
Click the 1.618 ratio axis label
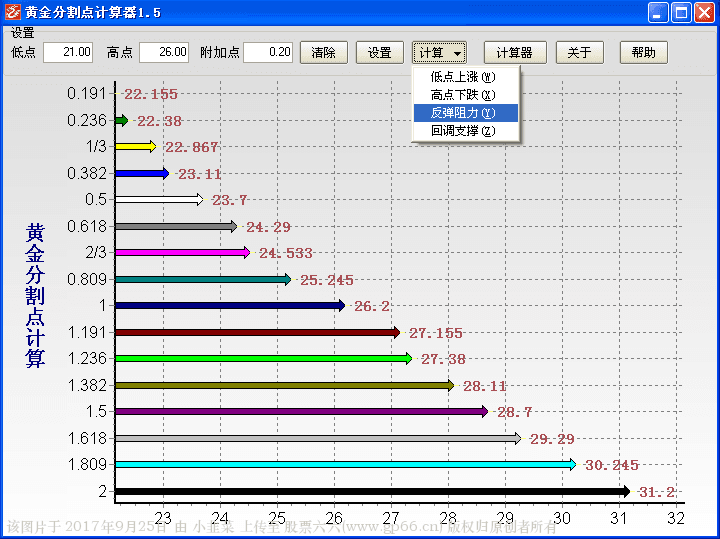point(87,438)
